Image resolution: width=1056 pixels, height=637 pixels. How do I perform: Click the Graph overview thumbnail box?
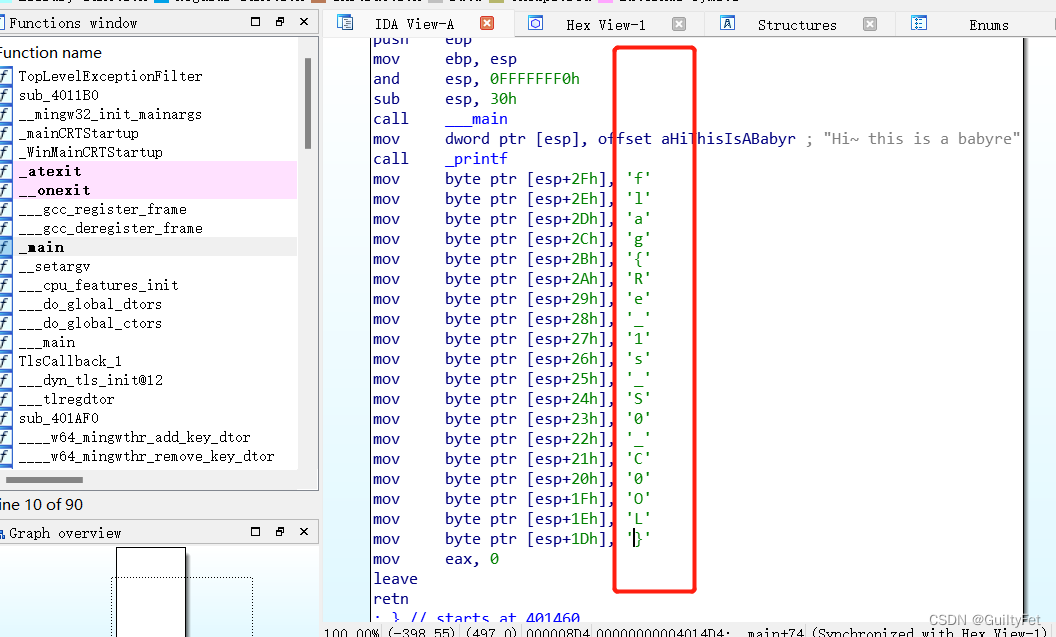[150, 590]
